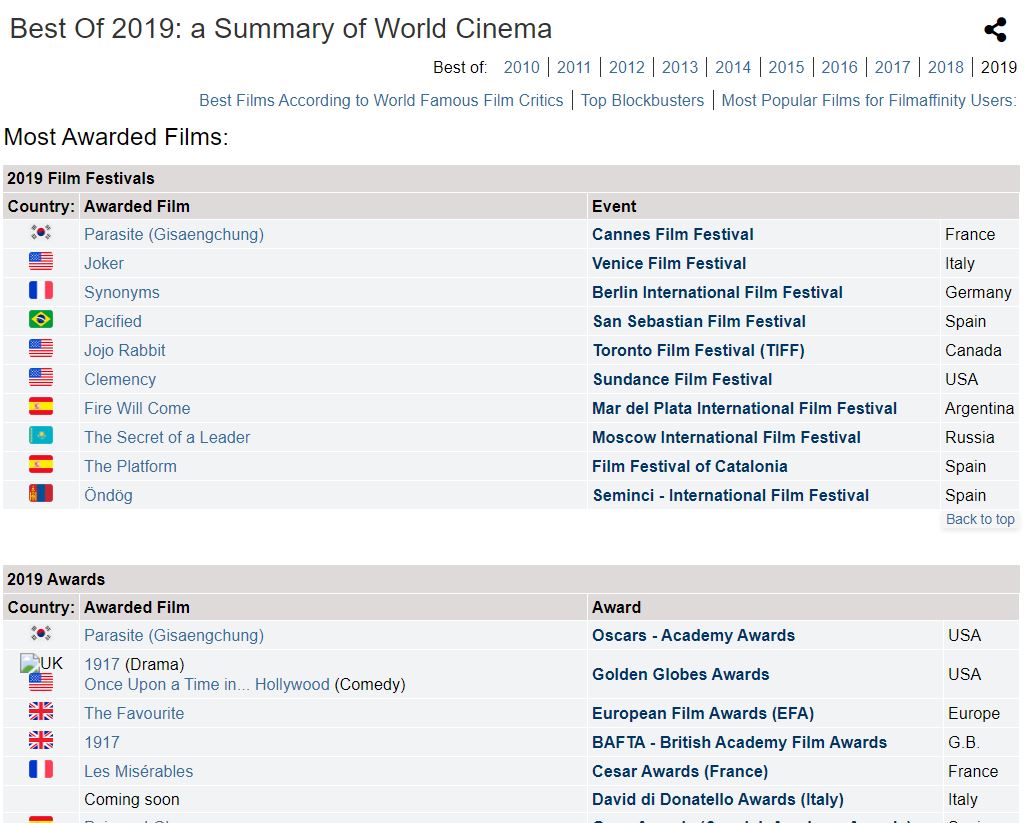The width and height of the screenshot is (1027, 823).
Task: Click the South Korea flag beside Cannes Parasite
Action: pos(41,233)
